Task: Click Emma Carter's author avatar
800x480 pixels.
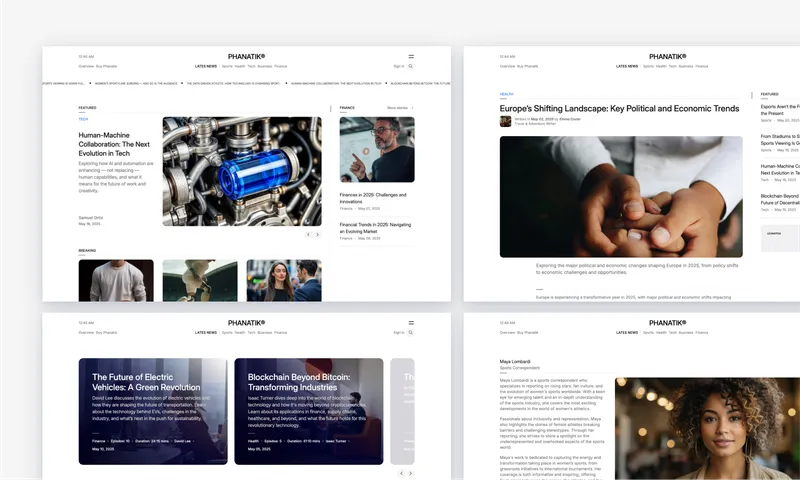Action: (x=506, y=121)
